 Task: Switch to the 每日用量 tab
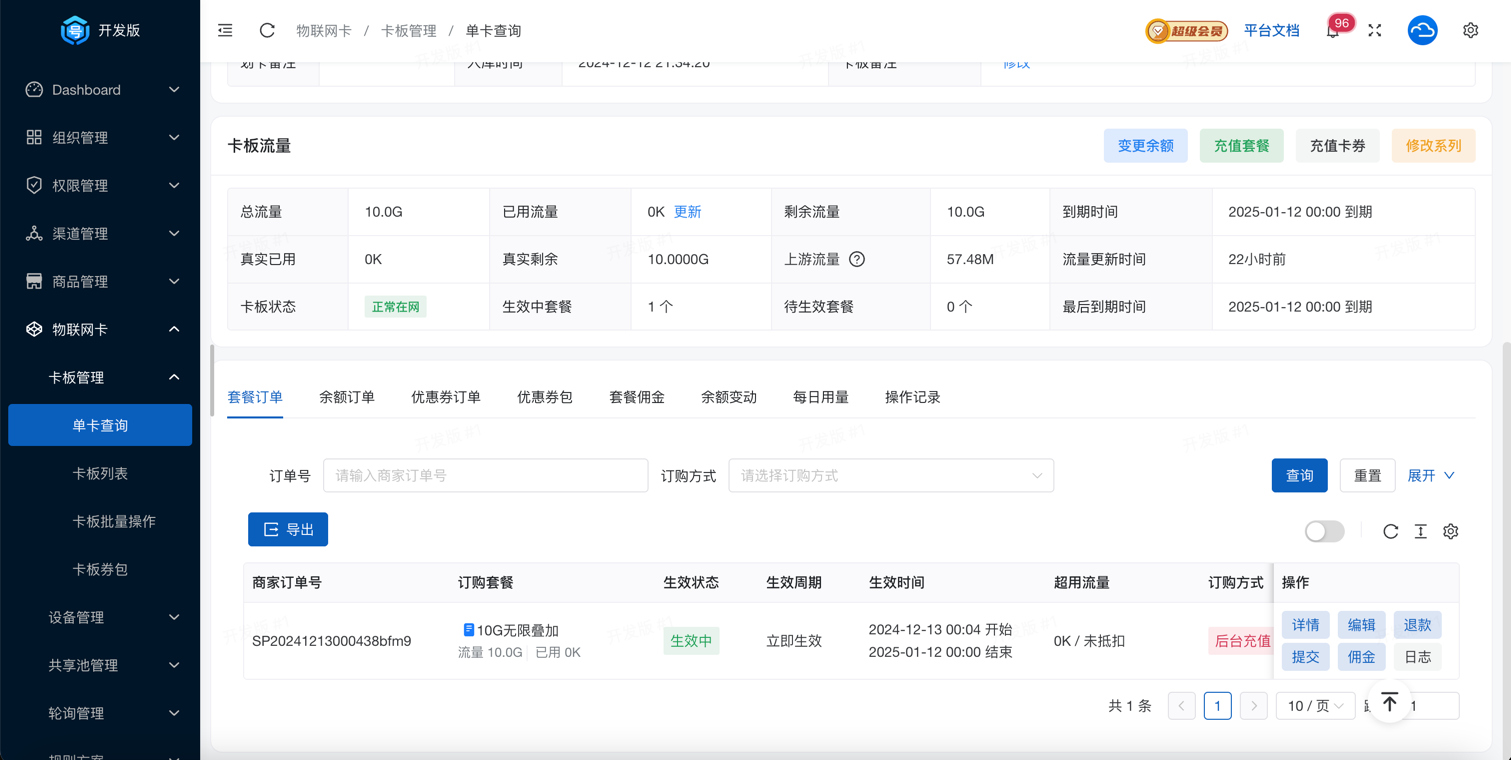click(820, 397)
